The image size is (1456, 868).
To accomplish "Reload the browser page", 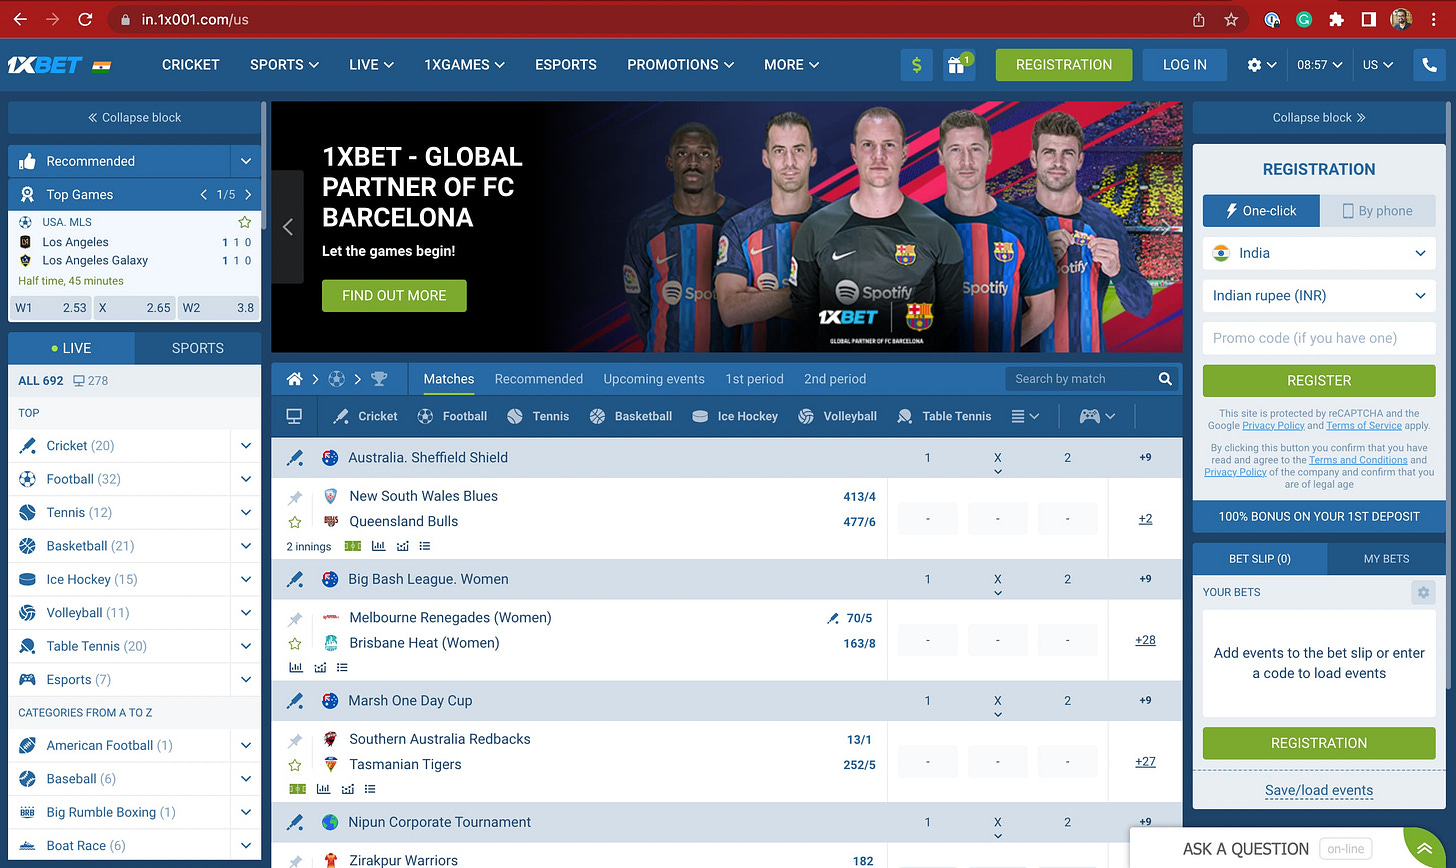I will tap(86, 19).
